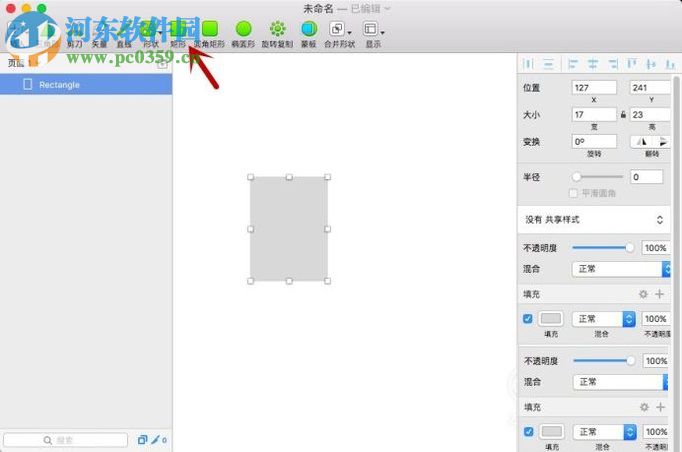682x452 pixels.
Task: Align the layer to horizontal center
Action: tap(593, 64)
